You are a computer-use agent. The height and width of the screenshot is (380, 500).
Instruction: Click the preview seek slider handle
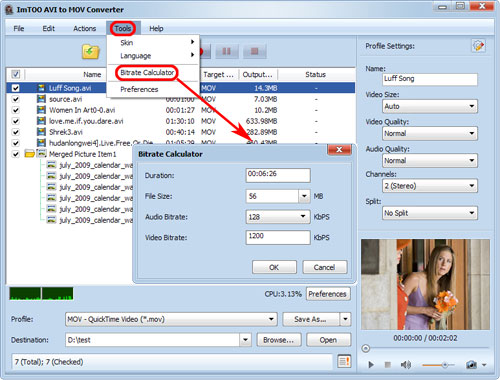[366, 349]
